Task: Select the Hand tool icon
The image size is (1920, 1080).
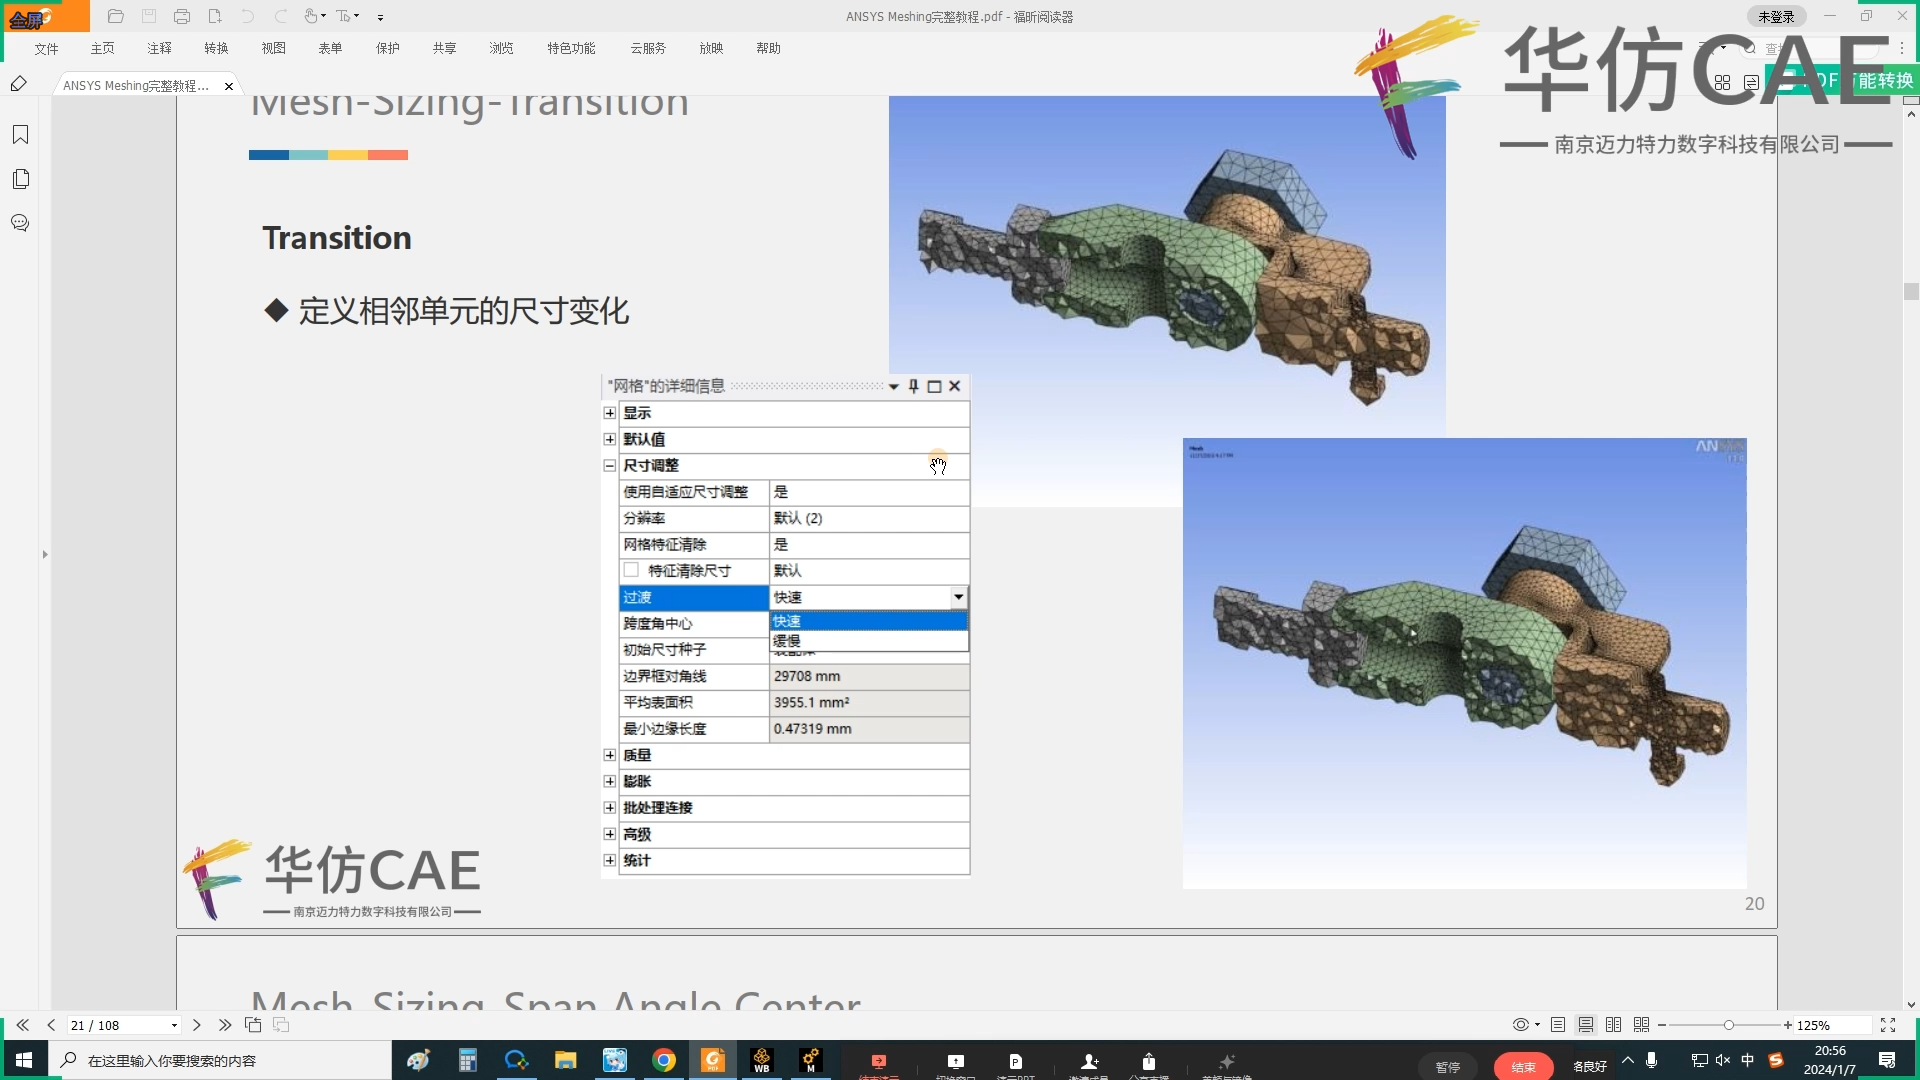Action: click(x=311, y=16)
